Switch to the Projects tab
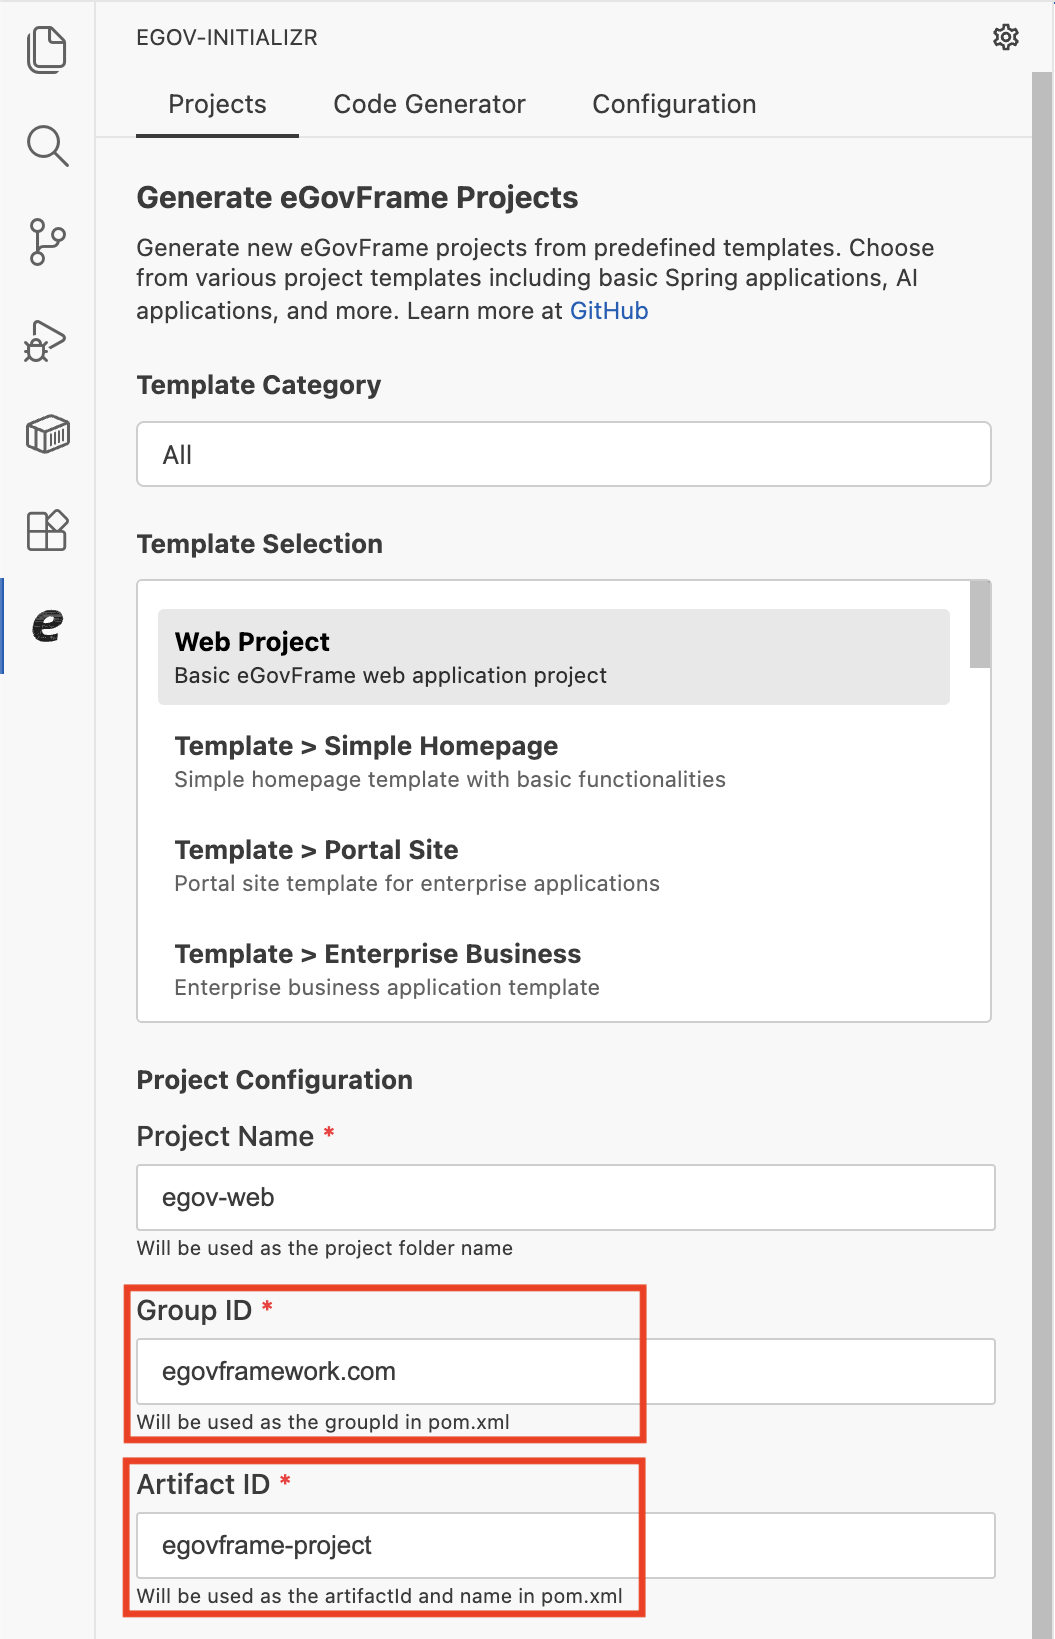 [217, 105]
